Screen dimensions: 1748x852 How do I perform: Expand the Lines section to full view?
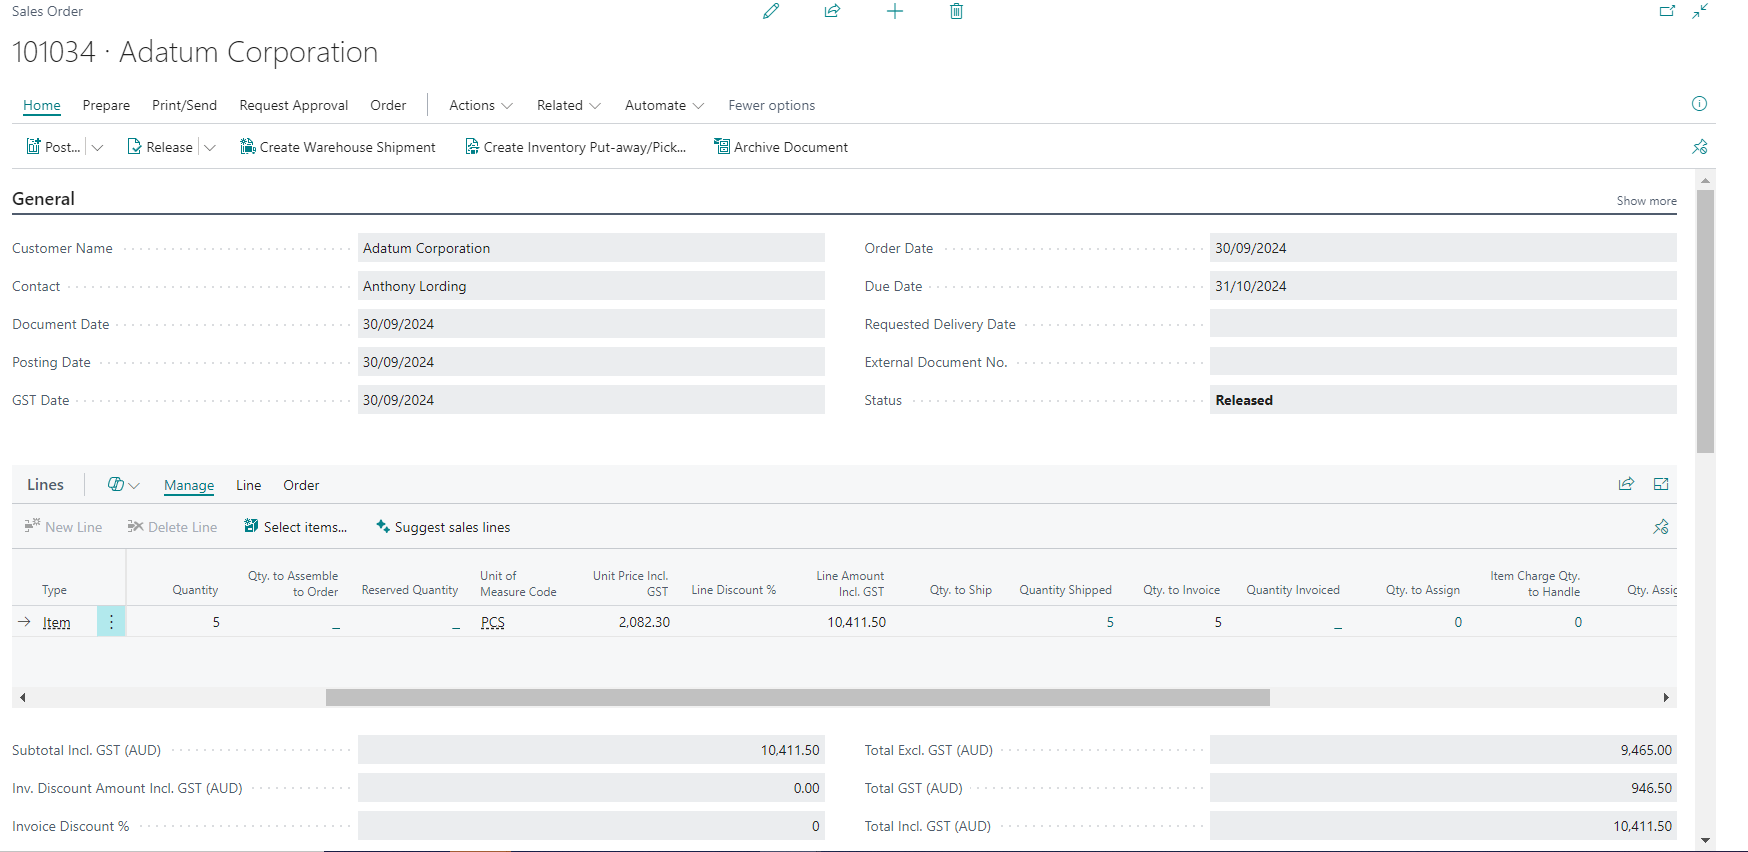(1661, 484)
